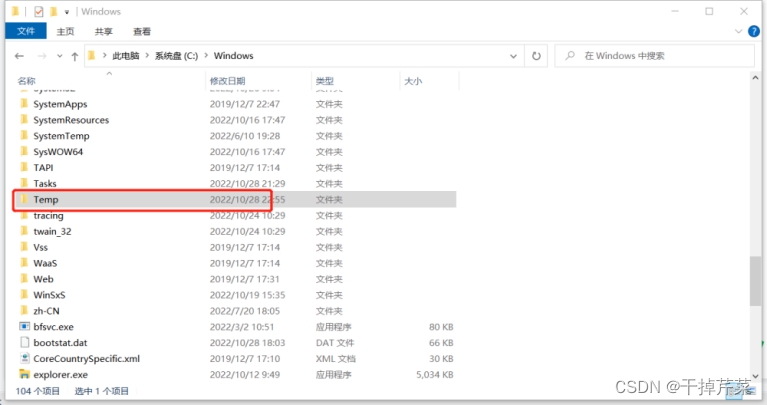Click the XML icon of CoreCountrySpecific.xml
This screenshot has height=405, width=767.
click(x=24, y=358)
